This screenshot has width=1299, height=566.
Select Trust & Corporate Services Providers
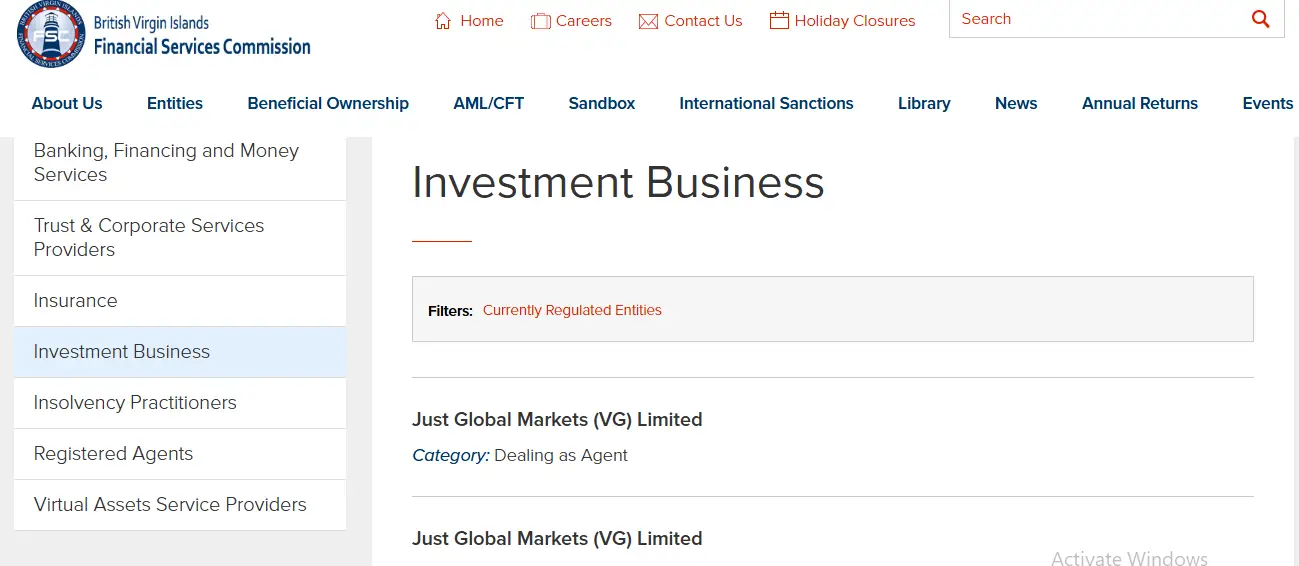point(180,238)
